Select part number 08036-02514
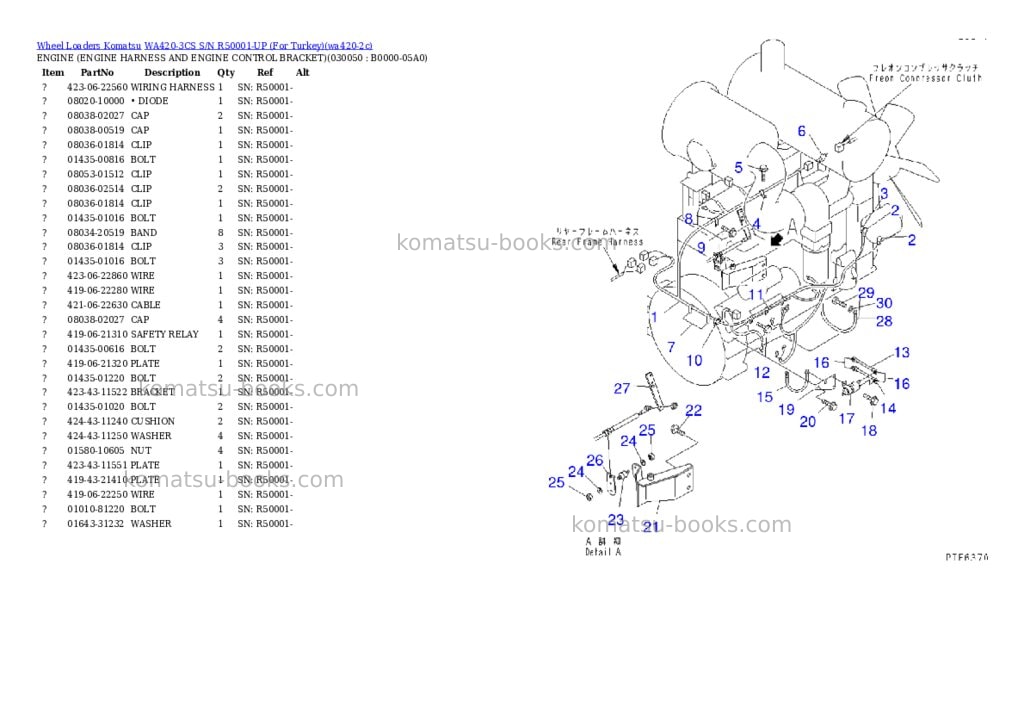 [95, 189]
